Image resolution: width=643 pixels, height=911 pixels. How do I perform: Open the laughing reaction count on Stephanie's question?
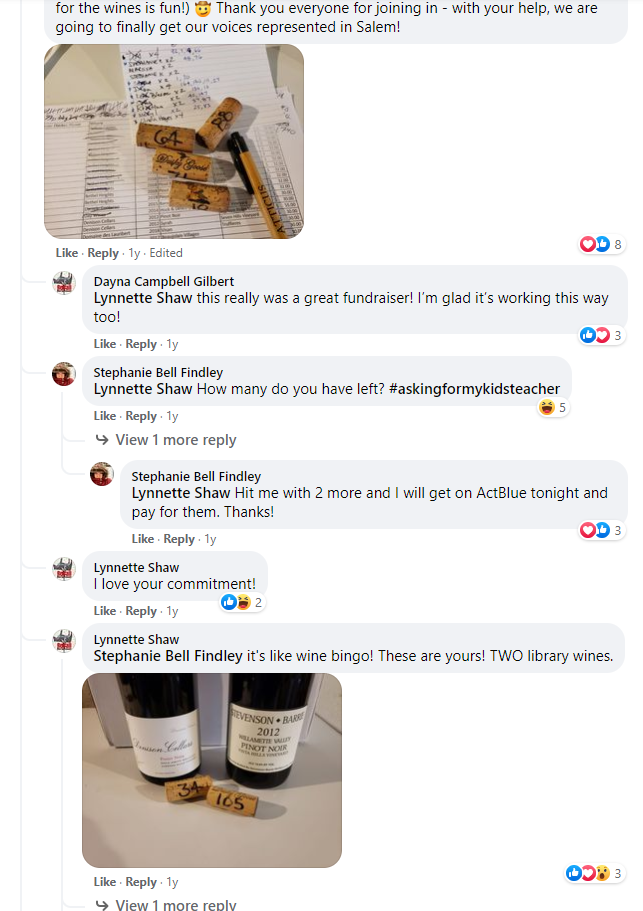[x=552, y=408]
